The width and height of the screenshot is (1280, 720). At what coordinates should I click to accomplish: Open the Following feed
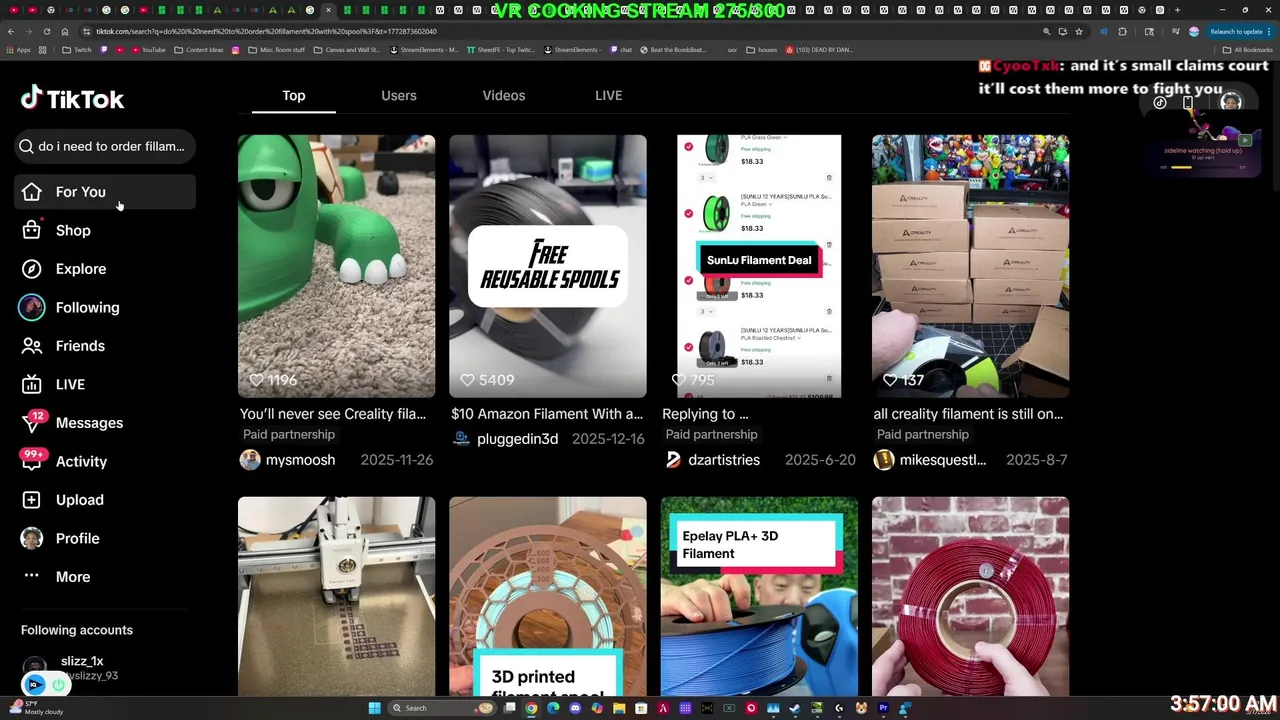[104, 307]
